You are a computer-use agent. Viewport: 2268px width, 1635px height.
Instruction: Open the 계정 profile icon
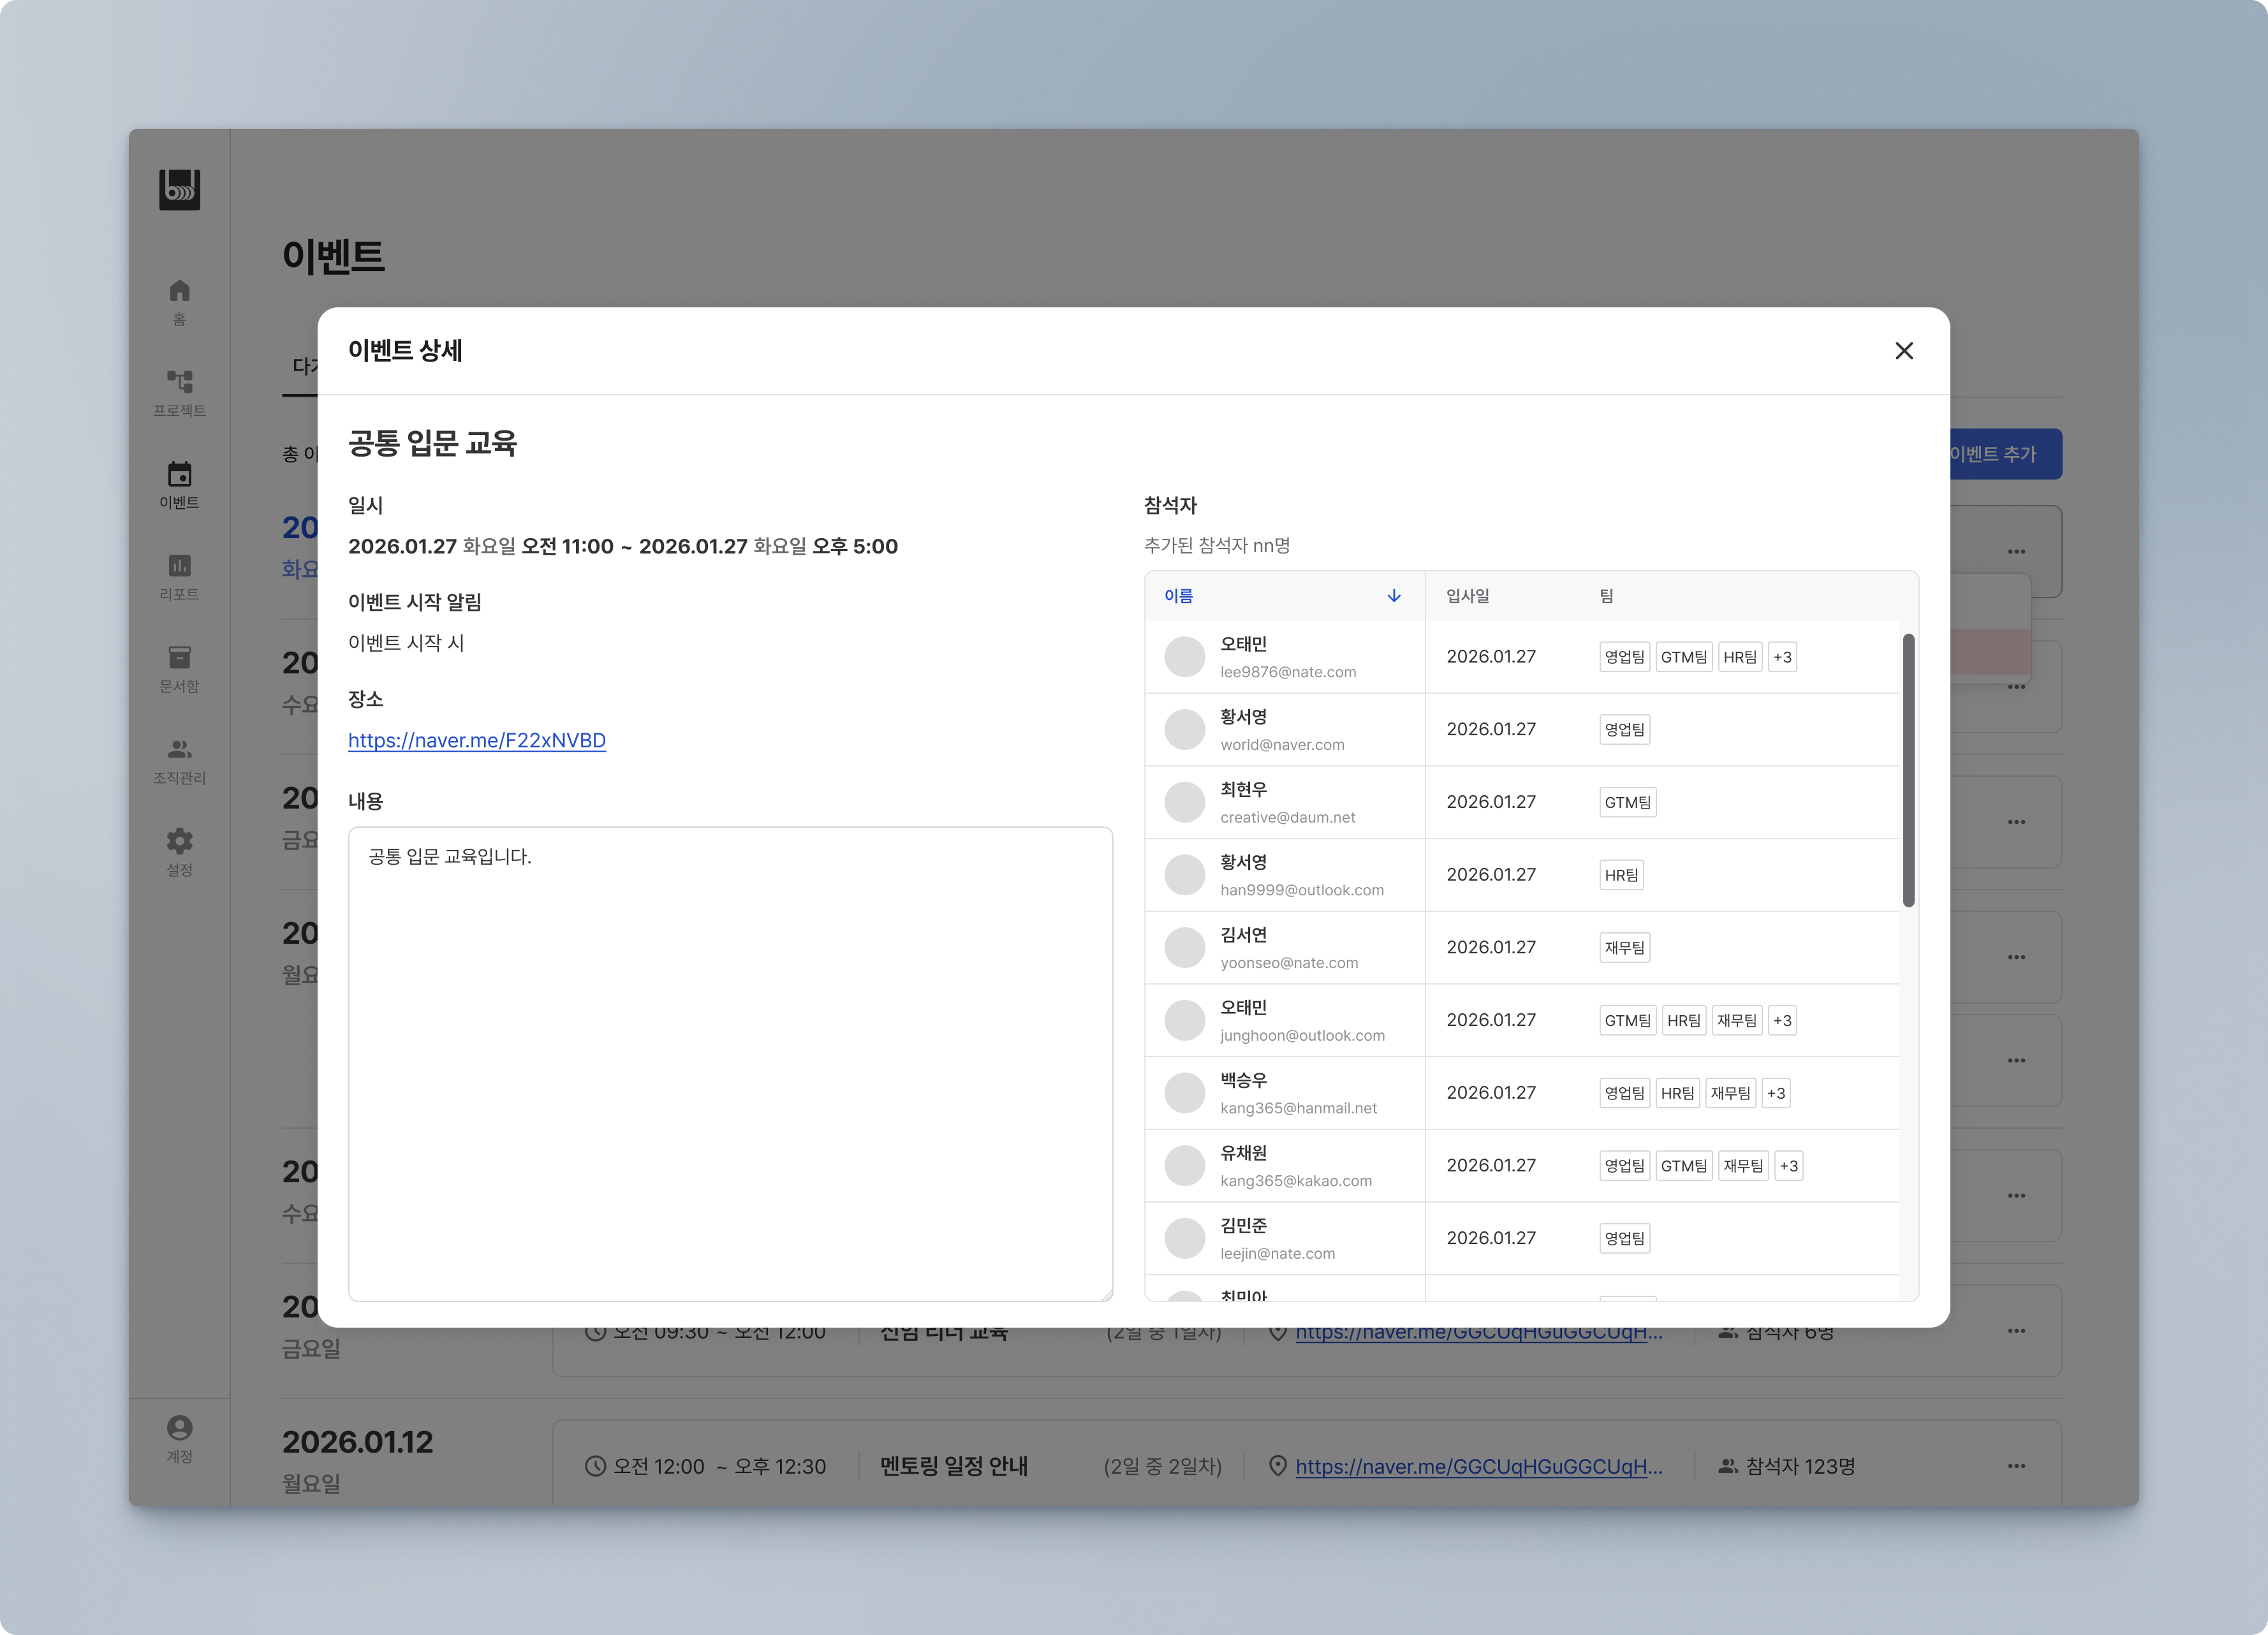[x=179, y=1428]
